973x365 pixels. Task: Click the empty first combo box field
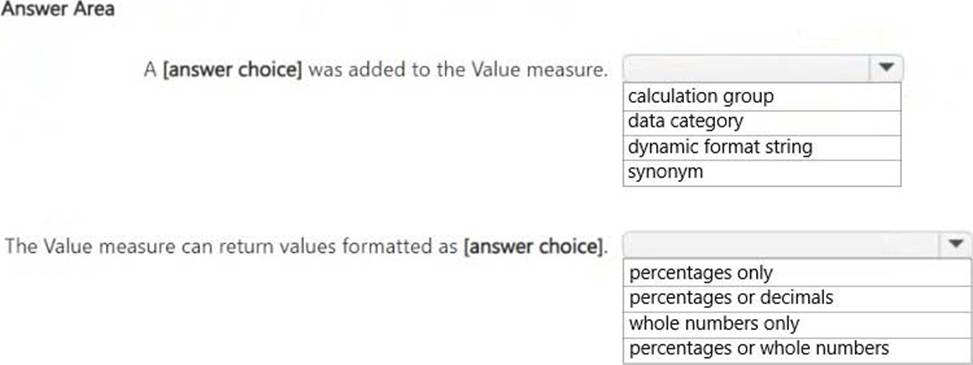click(x=747, y=68)
